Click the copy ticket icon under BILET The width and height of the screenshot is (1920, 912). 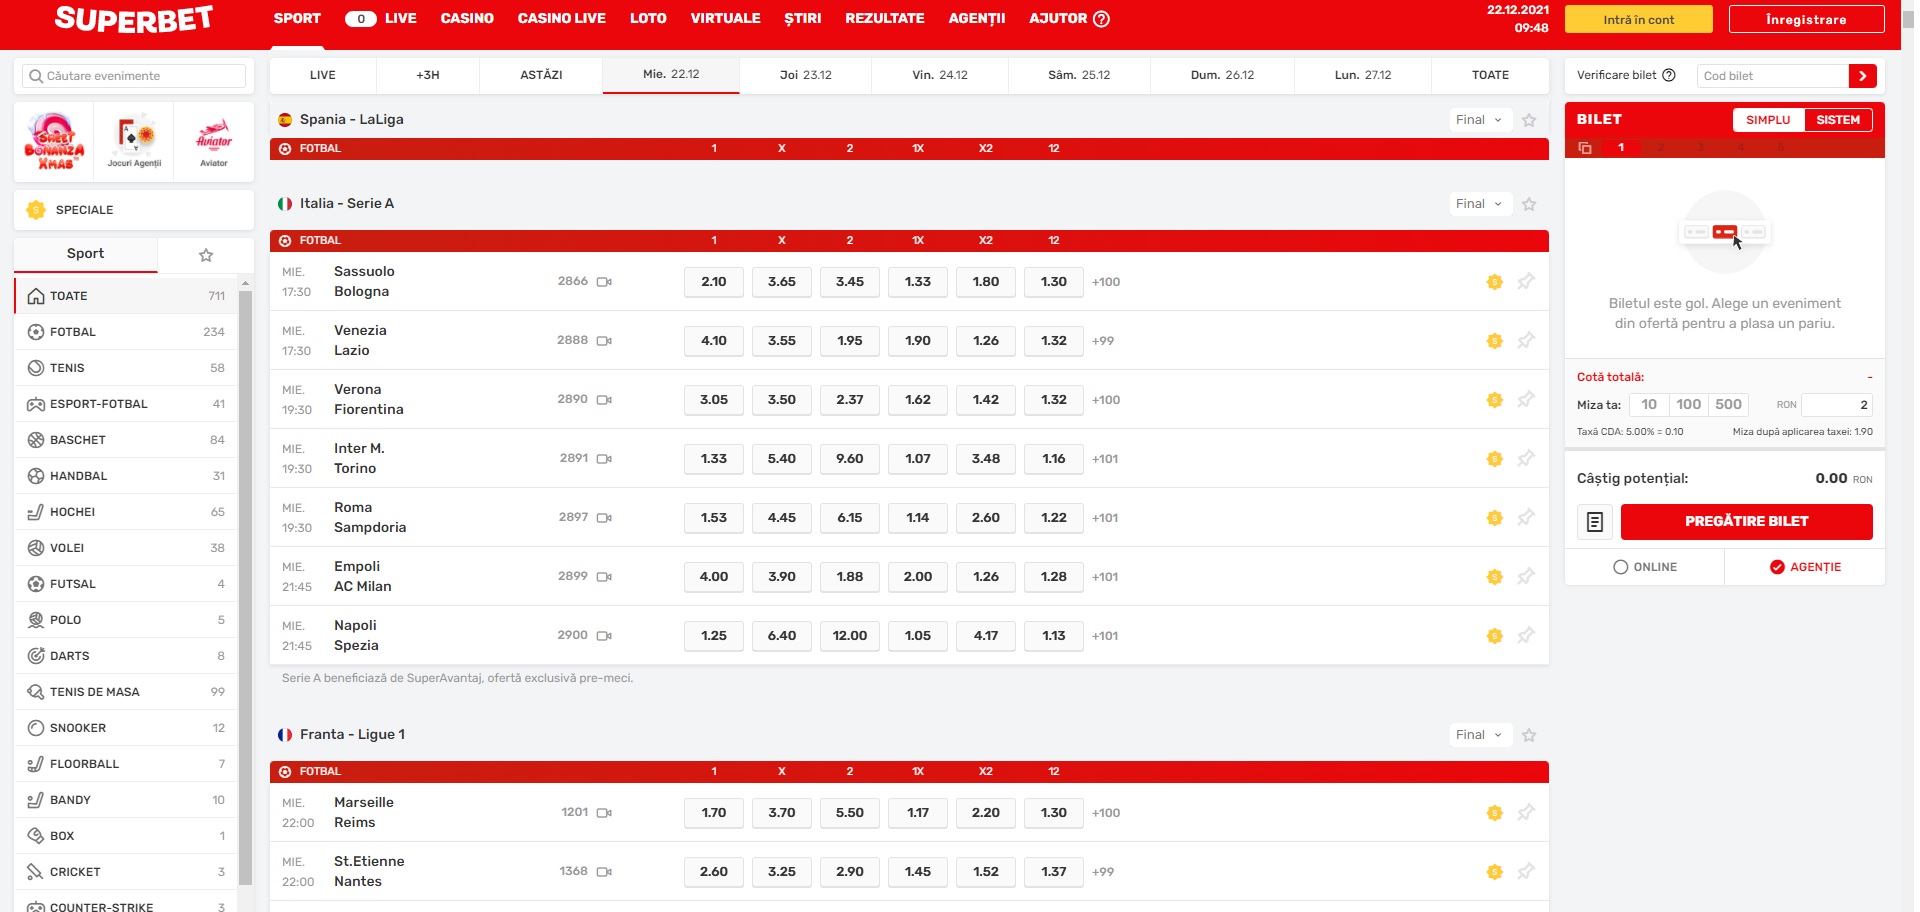tap(1585, 148)
